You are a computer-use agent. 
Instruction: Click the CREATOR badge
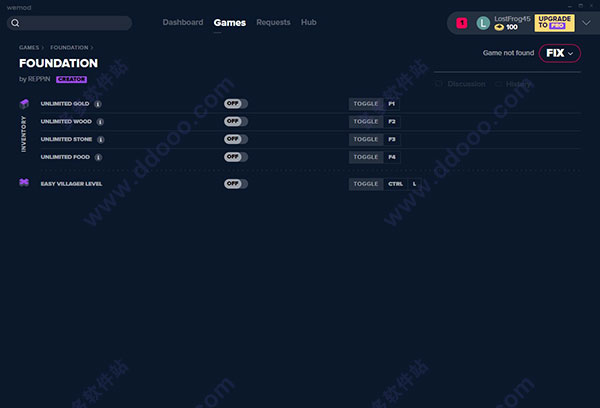click(x=72, y=79)
